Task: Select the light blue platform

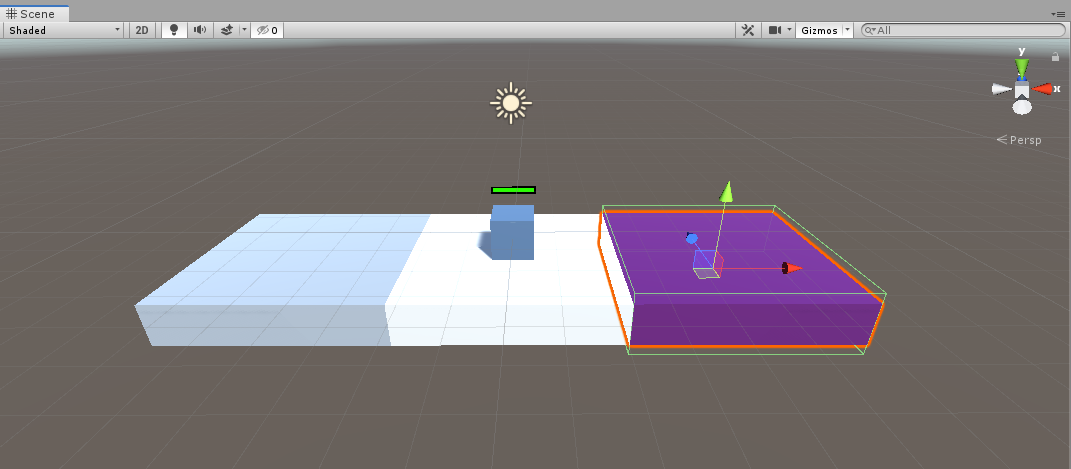Action: click(280, 280)
